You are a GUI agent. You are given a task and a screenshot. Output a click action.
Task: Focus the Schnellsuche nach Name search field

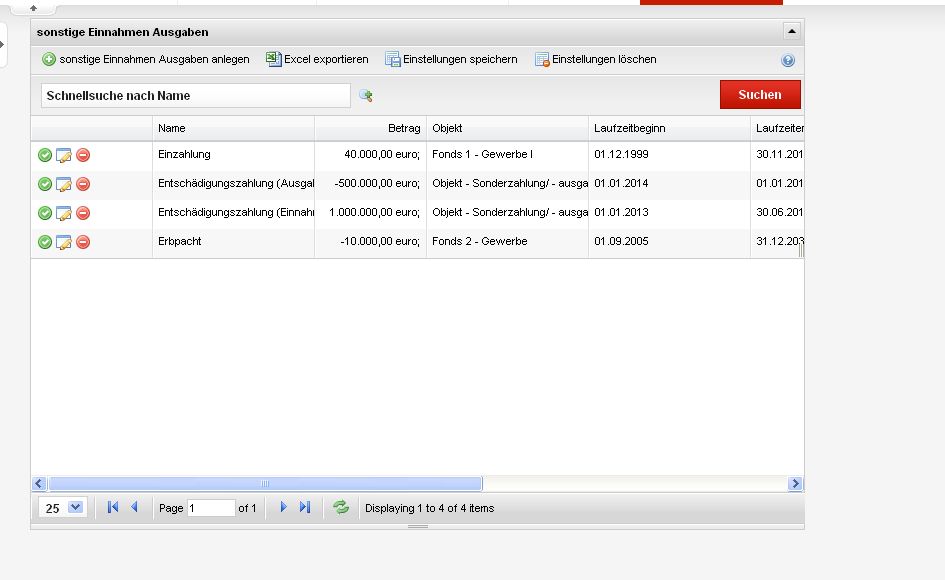(x=195, y=96)
